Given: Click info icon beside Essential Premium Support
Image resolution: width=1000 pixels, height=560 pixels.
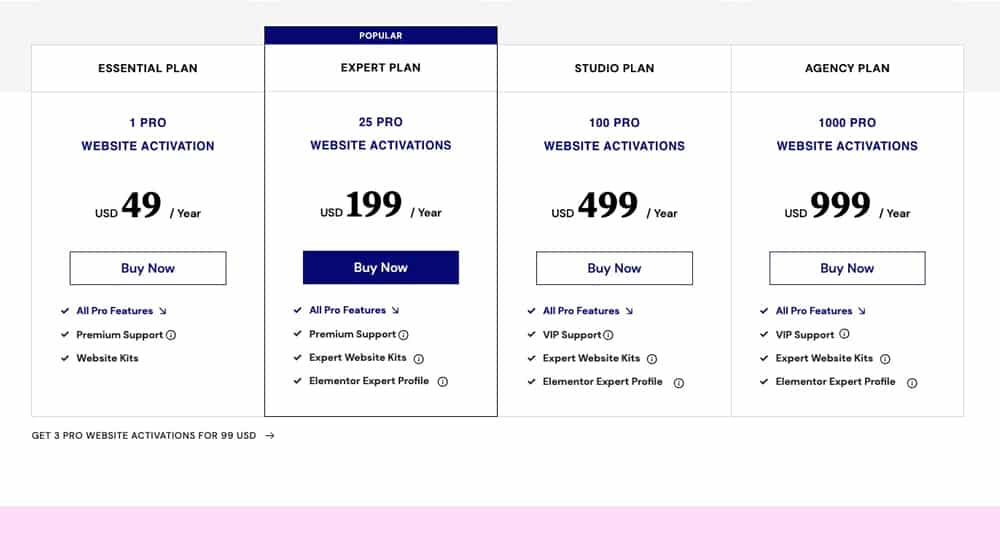Looking at the screenshot, I should pos(171,335).
